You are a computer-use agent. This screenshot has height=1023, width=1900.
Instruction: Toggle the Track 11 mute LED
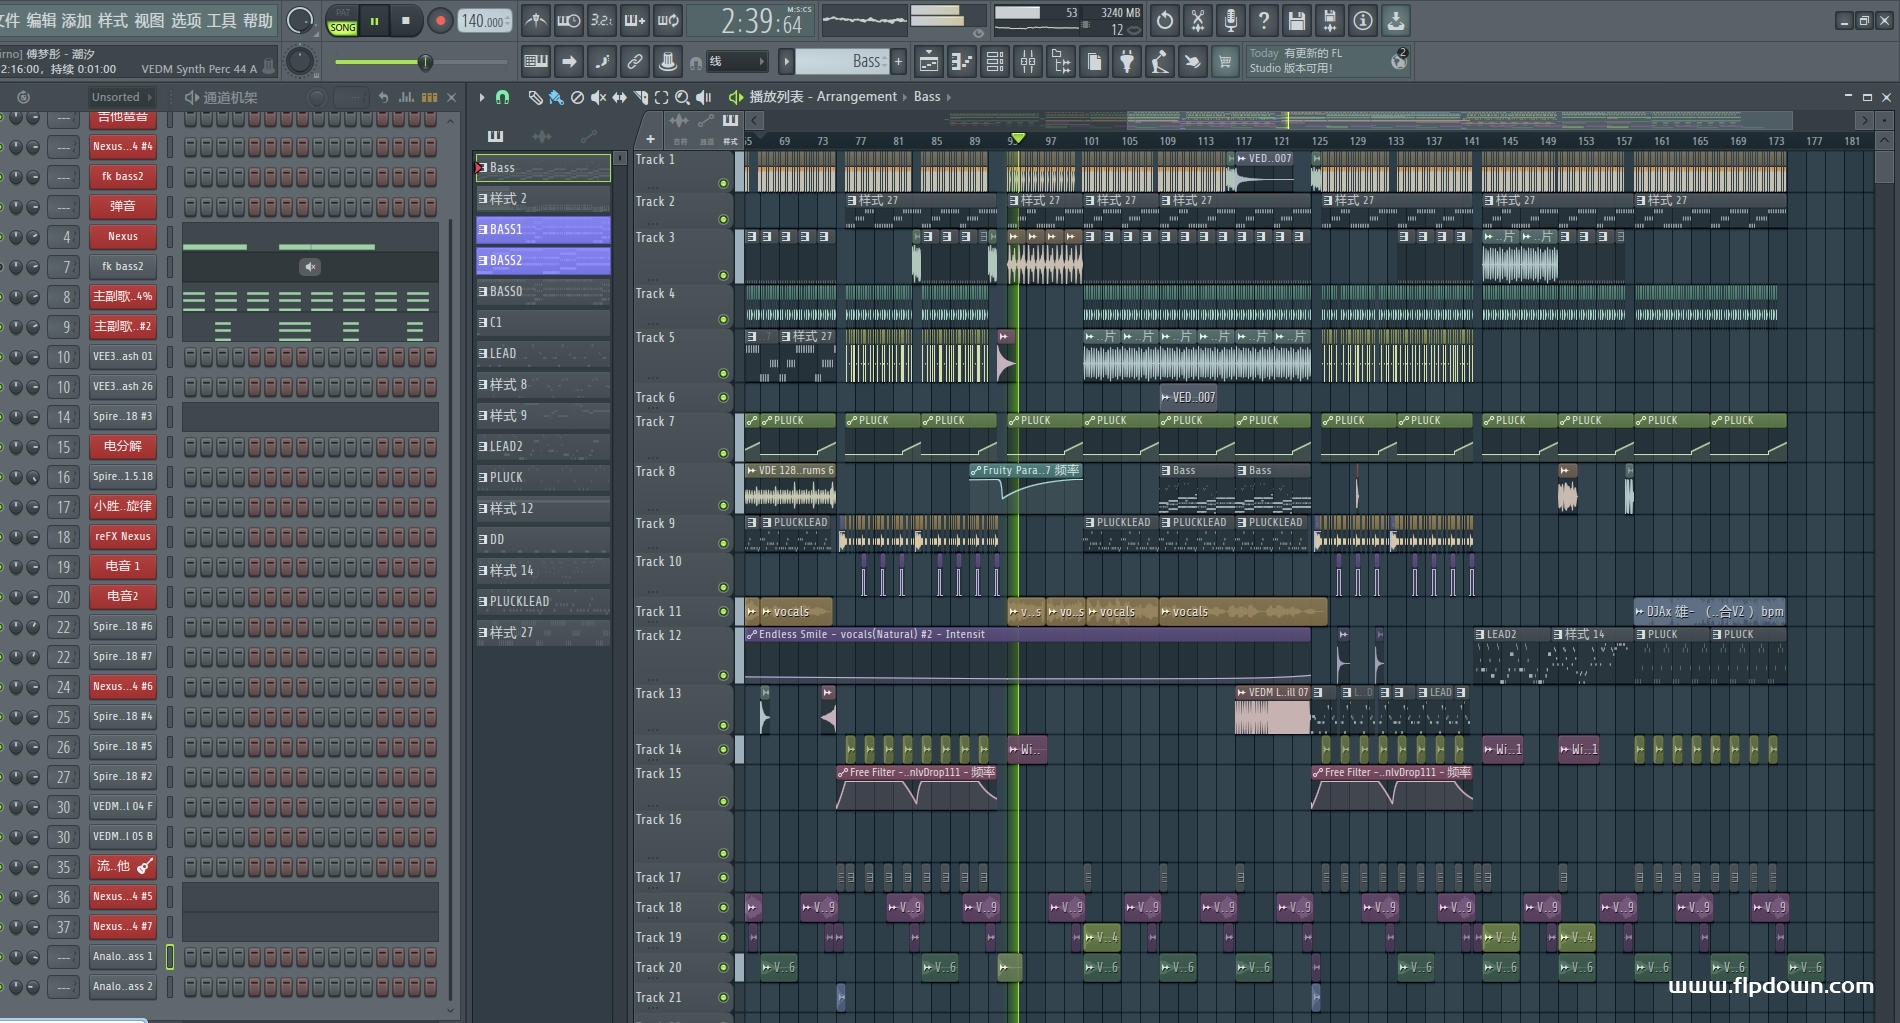pos(723,611)
